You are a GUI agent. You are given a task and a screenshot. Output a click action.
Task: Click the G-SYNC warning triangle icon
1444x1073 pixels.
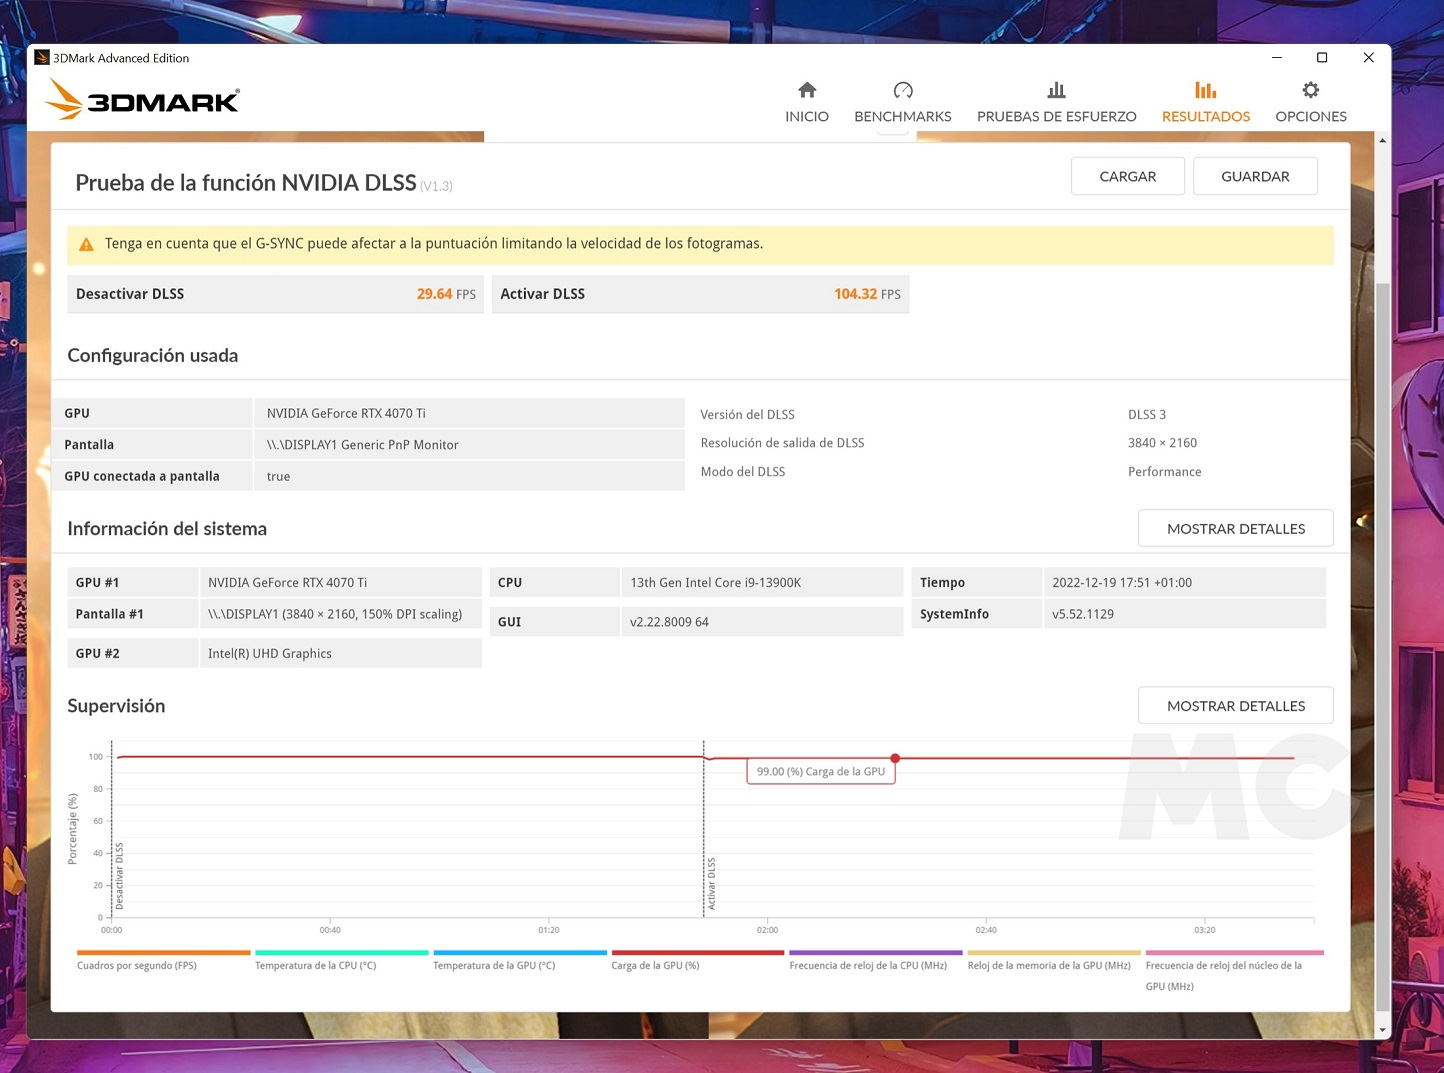click(x=87, y=244)
